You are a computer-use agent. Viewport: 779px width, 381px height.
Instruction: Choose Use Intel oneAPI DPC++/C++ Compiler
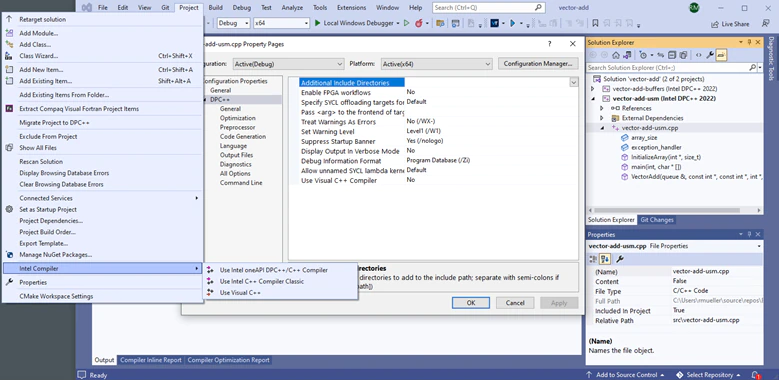tap(273, 270)
